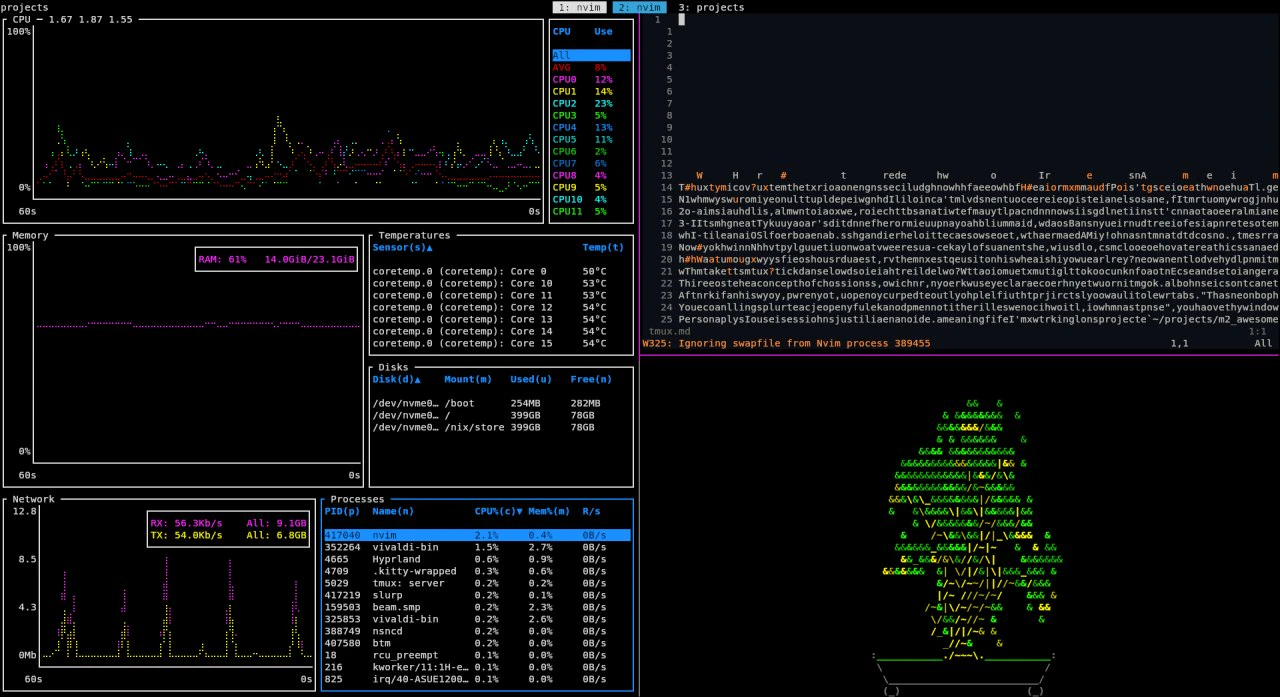
Task: Select the disk row mounted at /
Action: 501,415
